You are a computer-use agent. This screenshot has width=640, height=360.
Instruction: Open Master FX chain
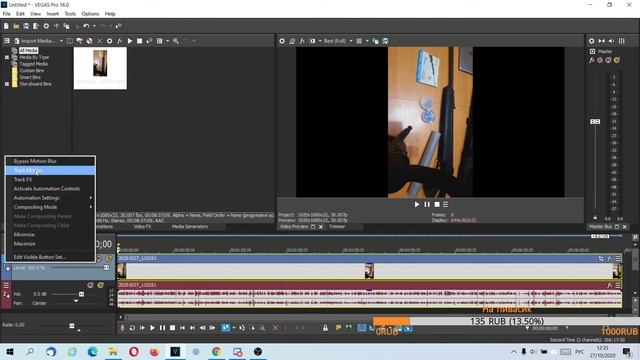coord(592,60)
